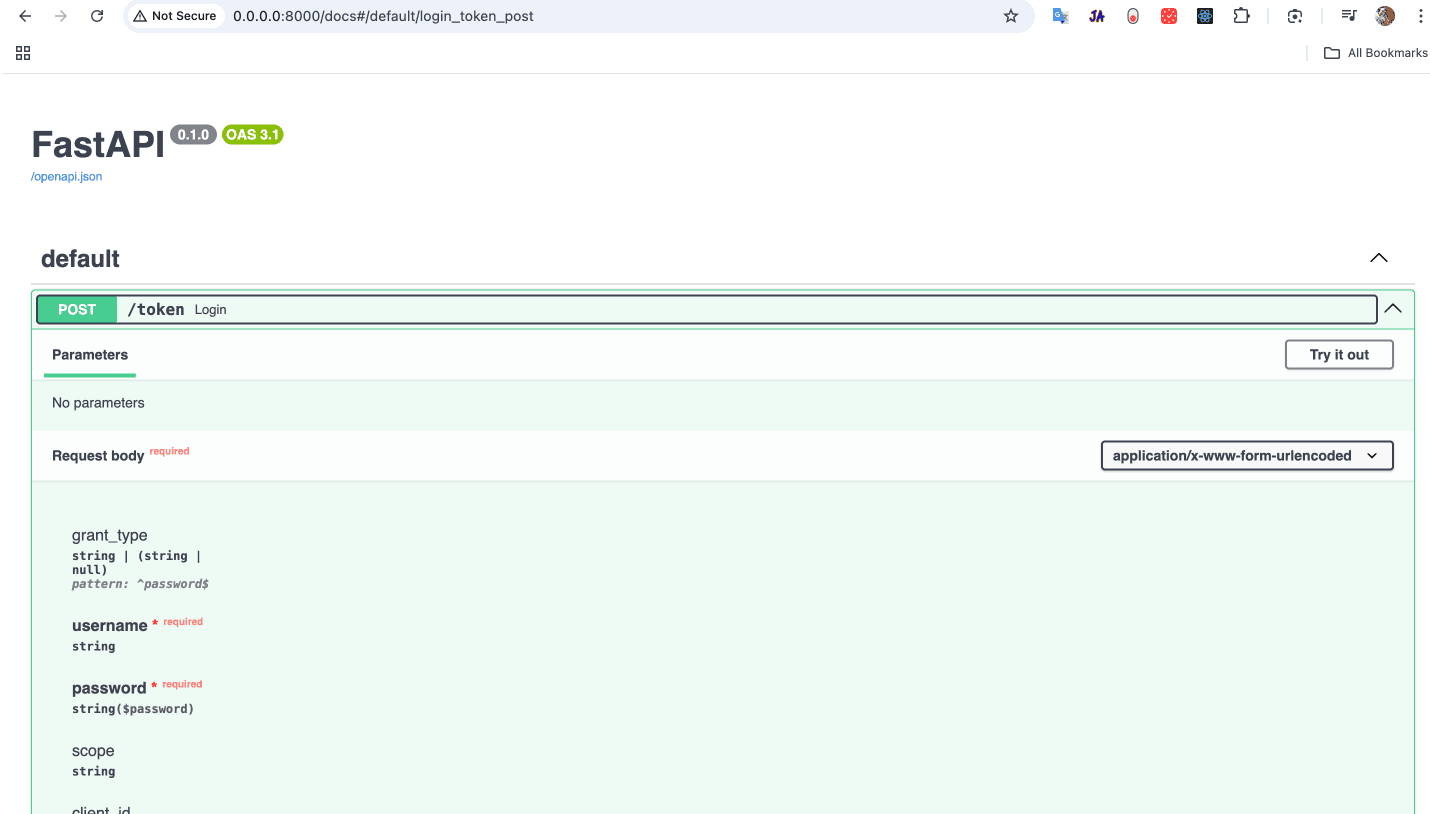Click the screen capture lens icon

tap(1295, 16)
